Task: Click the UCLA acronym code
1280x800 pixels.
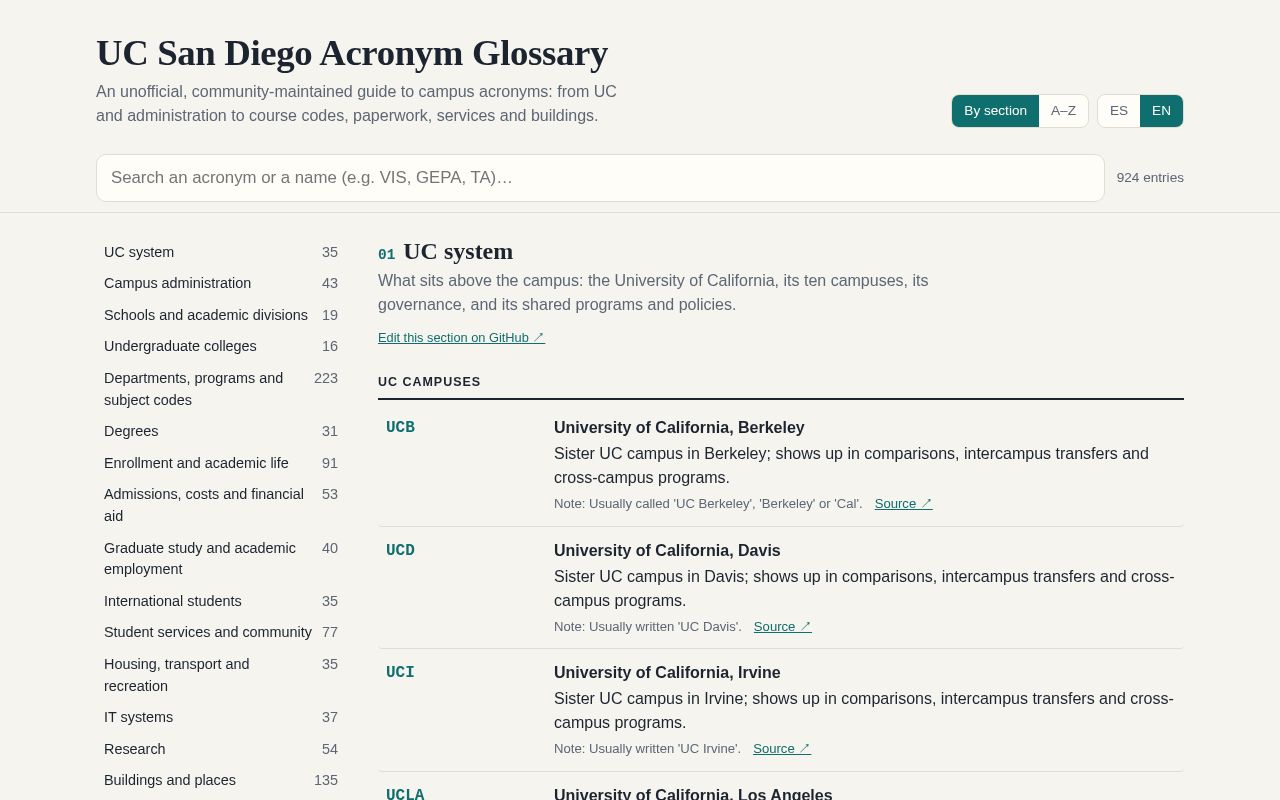Action: click(405, 795)
